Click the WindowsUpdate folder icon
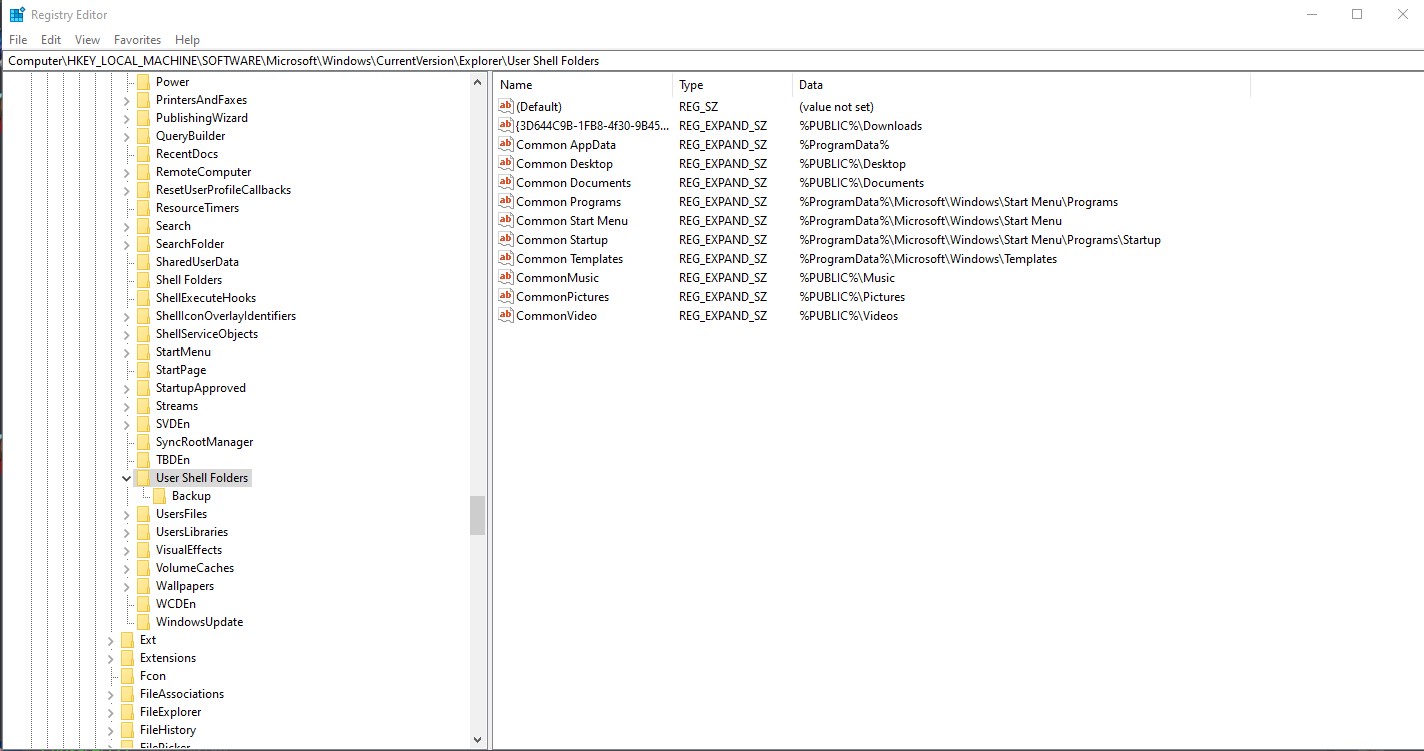 click(x=143, y=622)
